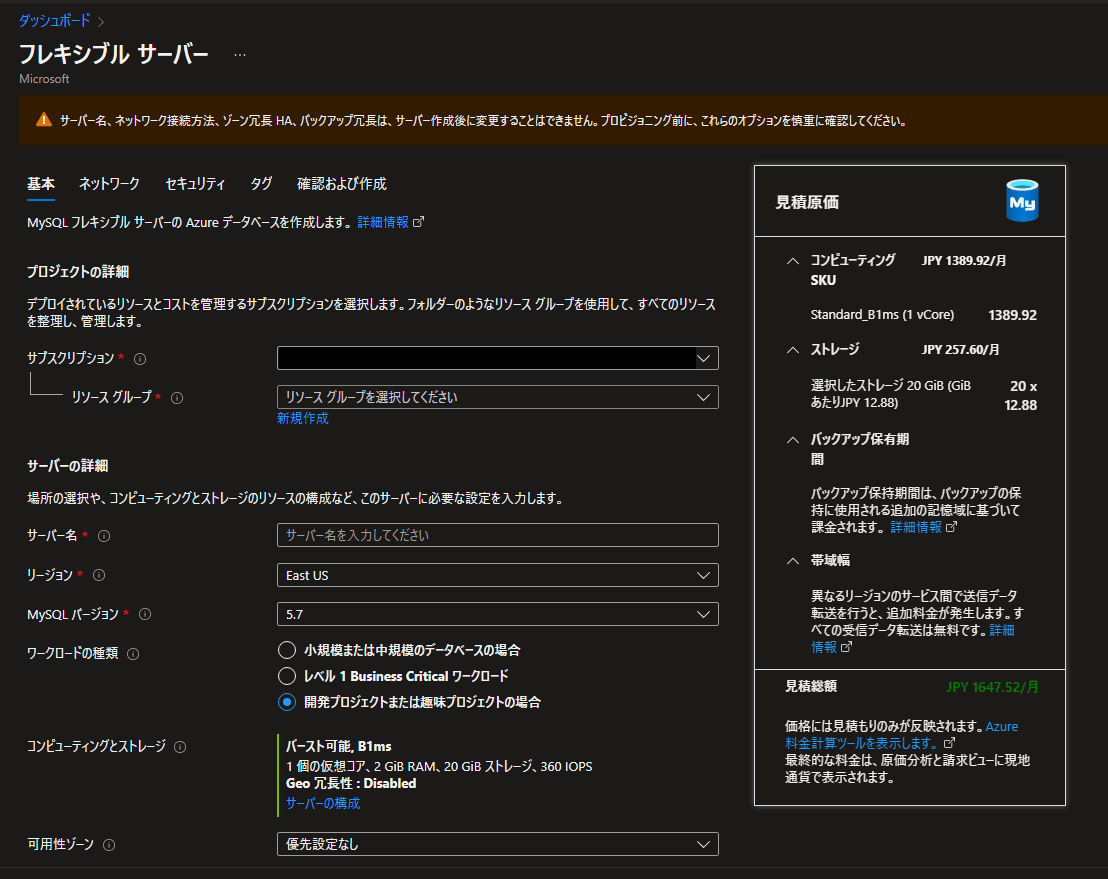Click the Standard_B1ms (1 vCore) SKU line

(882, 314)
